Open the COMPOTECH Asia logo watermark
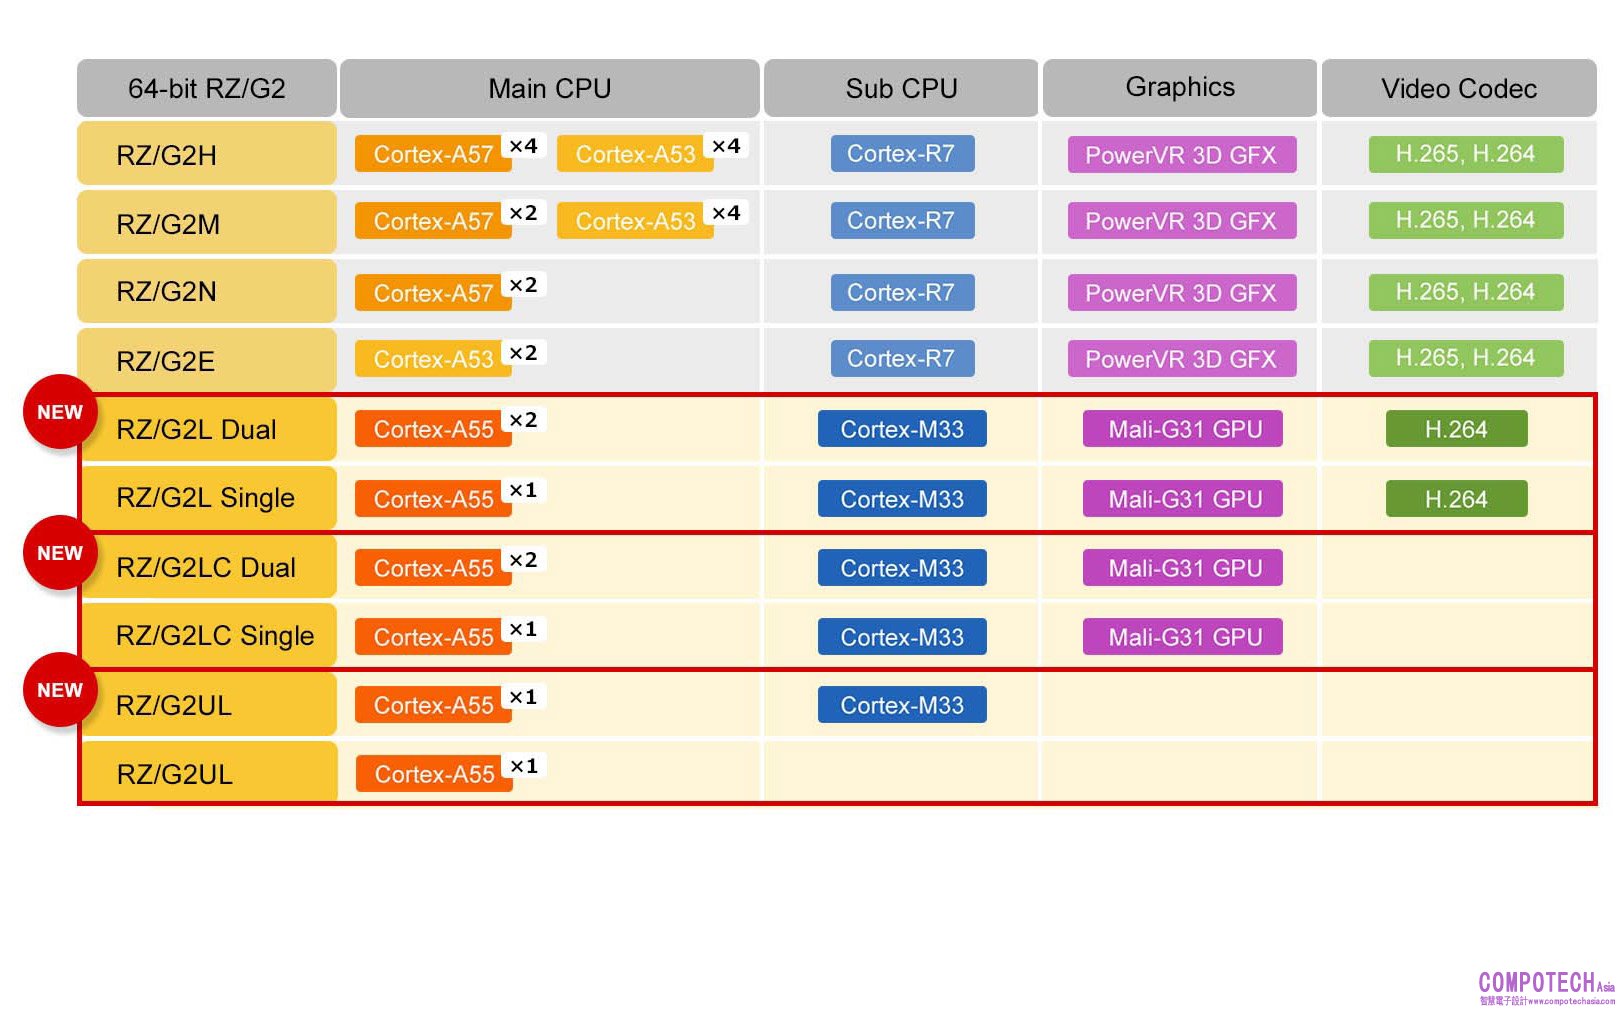 pos(1545,986)
